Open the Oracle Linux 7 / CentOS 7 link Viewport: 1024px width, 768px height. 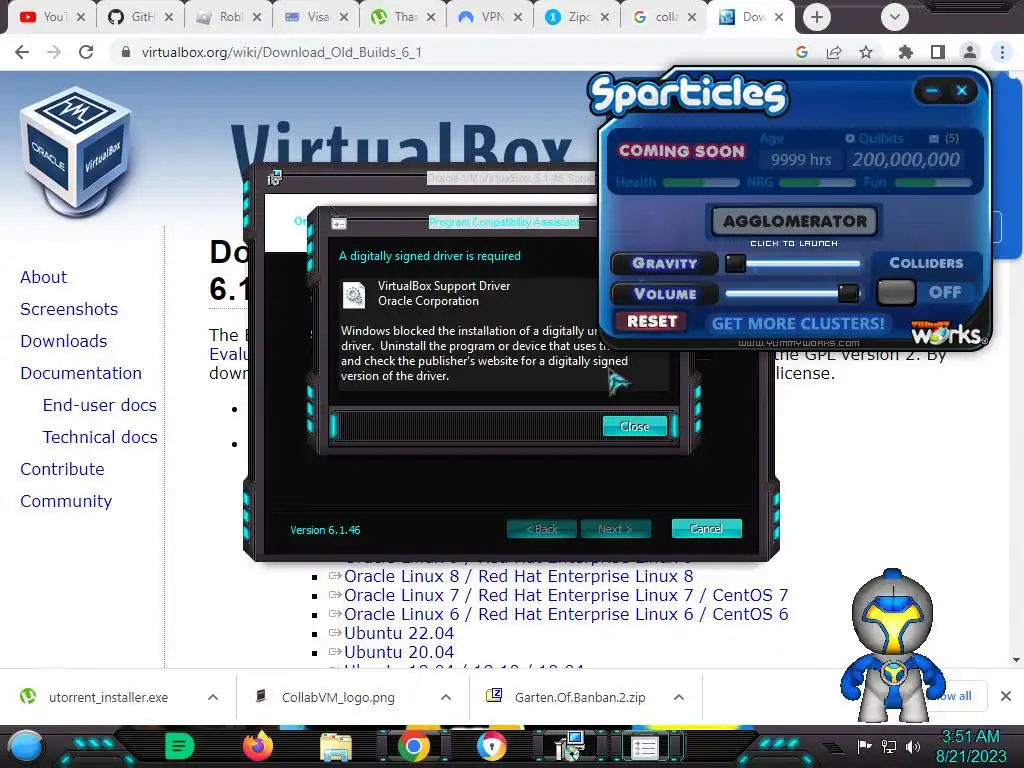pyautogui.click(x=566, y=595)
